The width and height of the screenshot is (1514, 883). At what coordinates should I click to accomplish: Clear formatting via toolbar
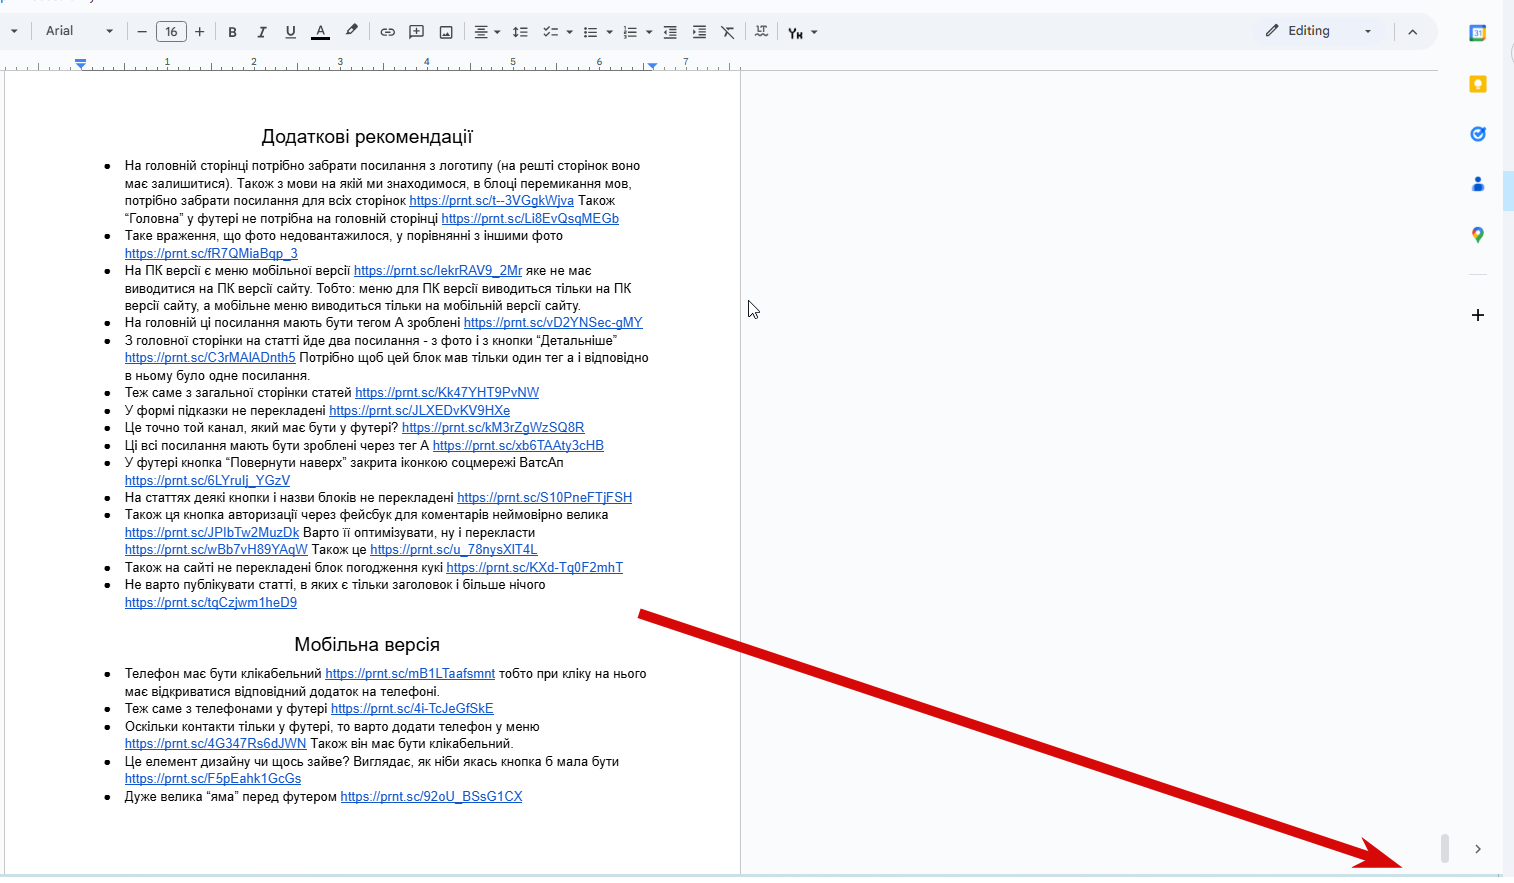point(728,32)
